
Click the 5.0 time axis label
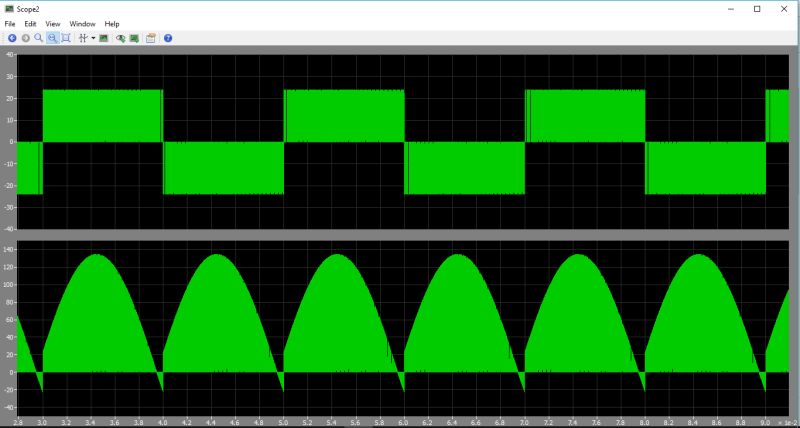[x=284, y=422]
